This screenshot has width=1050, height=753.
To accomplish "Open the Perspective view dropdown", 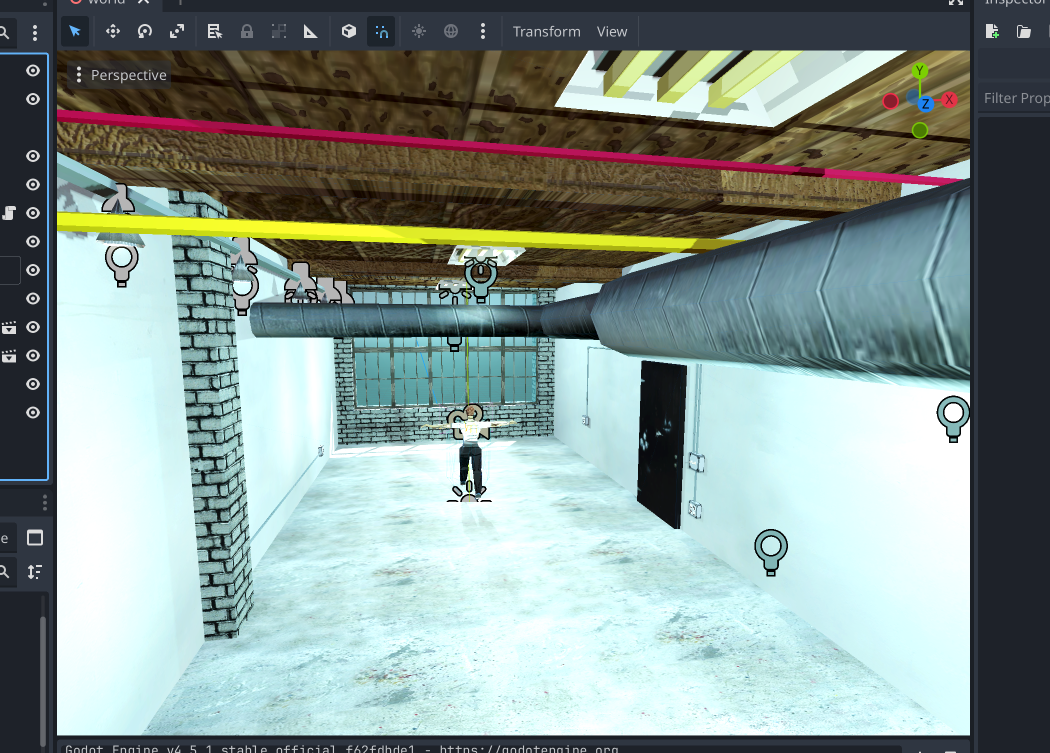I will [x=119, y=75].
